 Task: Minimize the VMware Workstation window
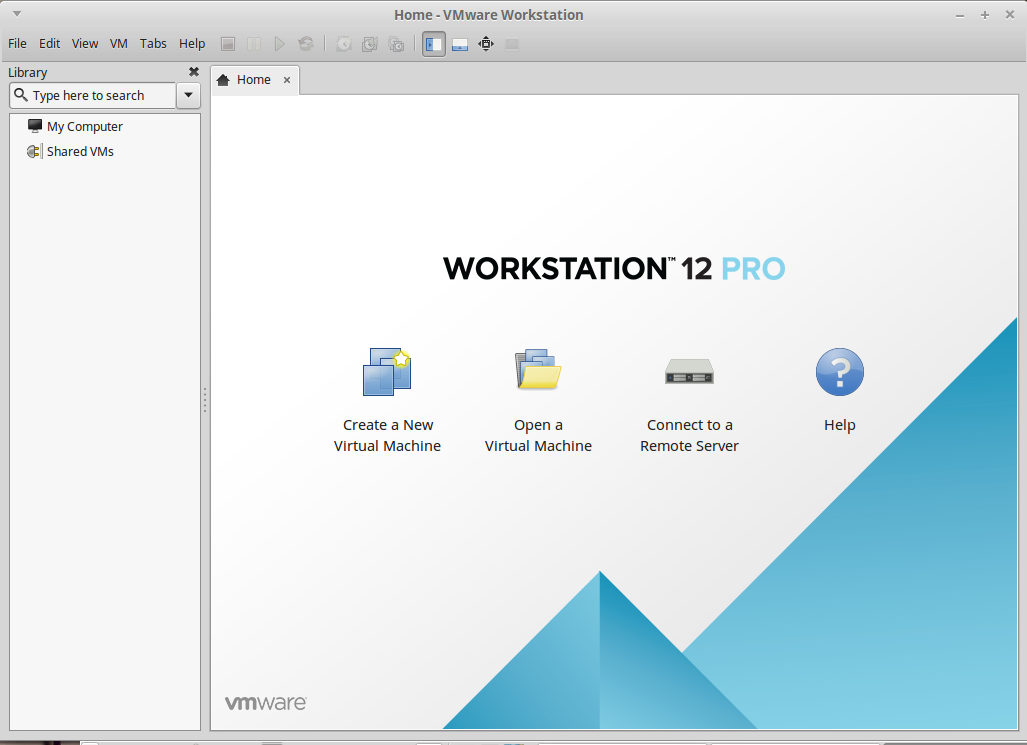(x=960, y=15)
